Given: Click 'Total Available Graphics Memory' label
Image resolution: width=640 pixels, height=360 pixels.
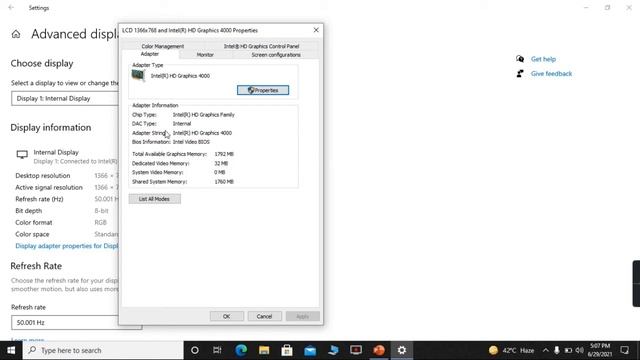Looking at the screenshot, I should [169, 154].
